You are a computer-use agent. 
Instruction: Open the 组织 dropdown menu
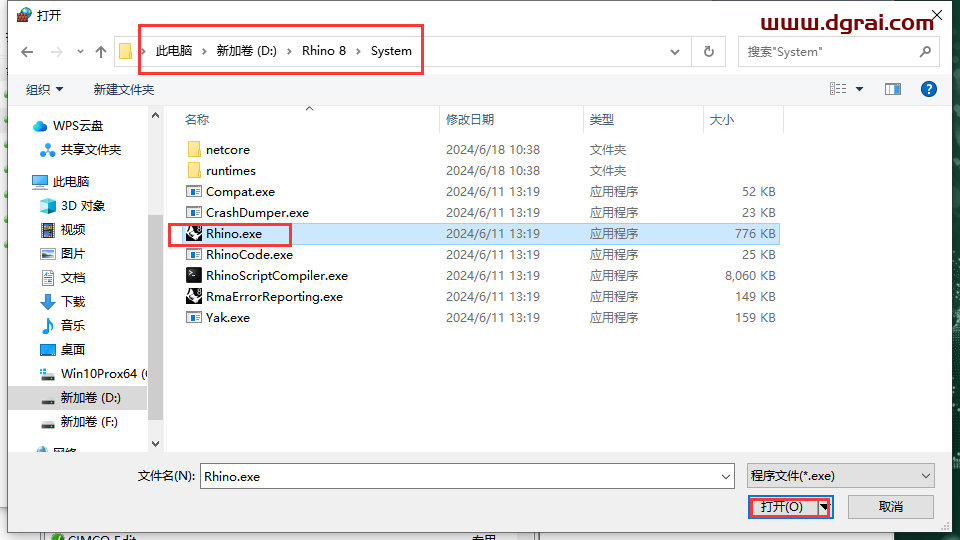point(45,90)
